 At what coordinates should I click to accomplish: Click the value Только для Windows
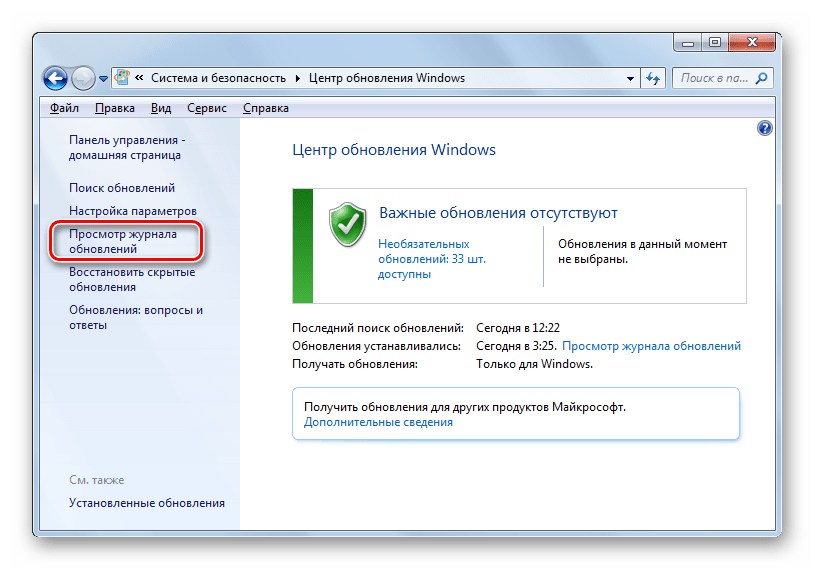pos(534,364)
